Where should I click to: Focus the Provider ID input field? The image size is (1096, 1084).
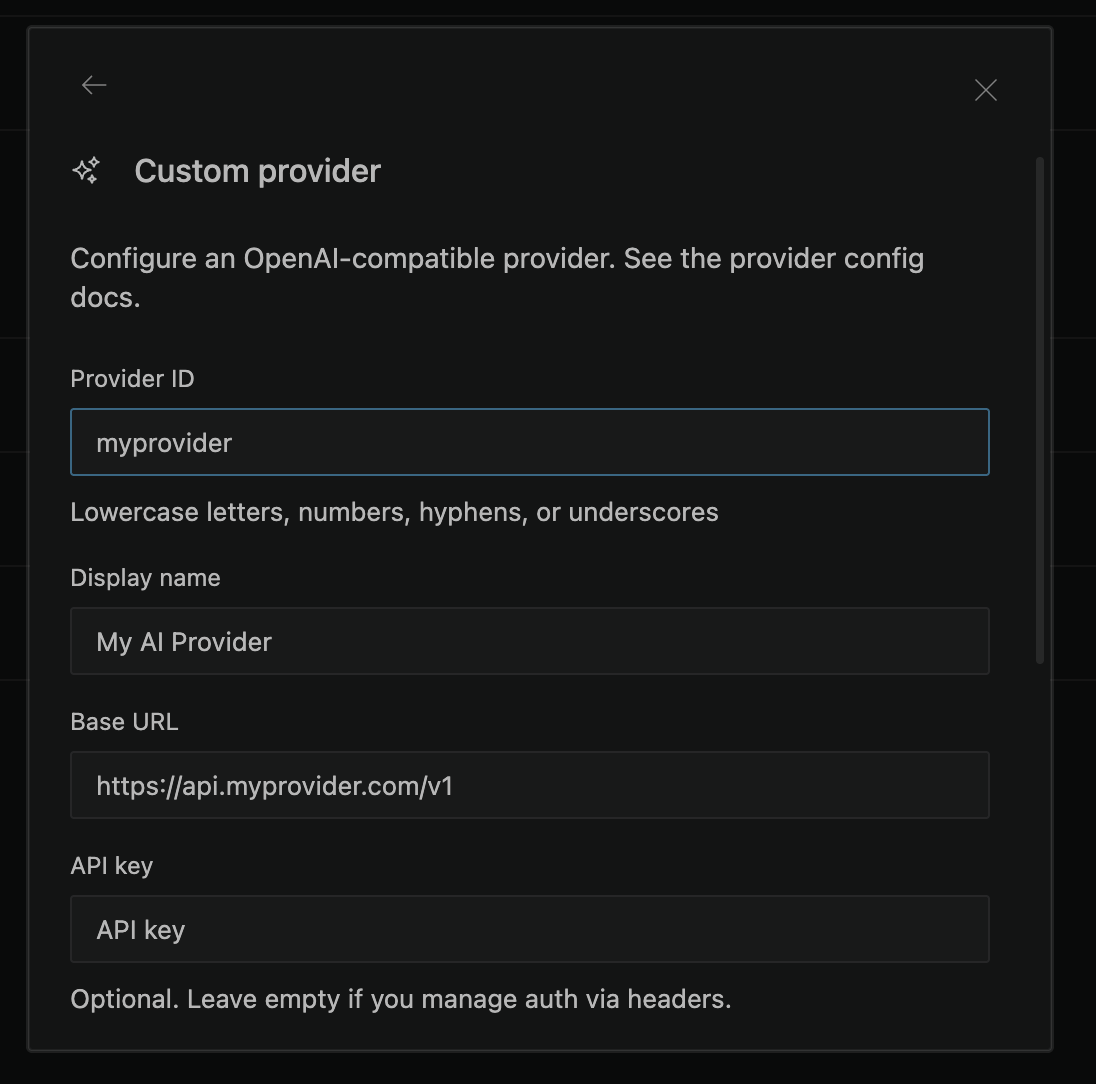pyautogui.click(x=529, y=442)
